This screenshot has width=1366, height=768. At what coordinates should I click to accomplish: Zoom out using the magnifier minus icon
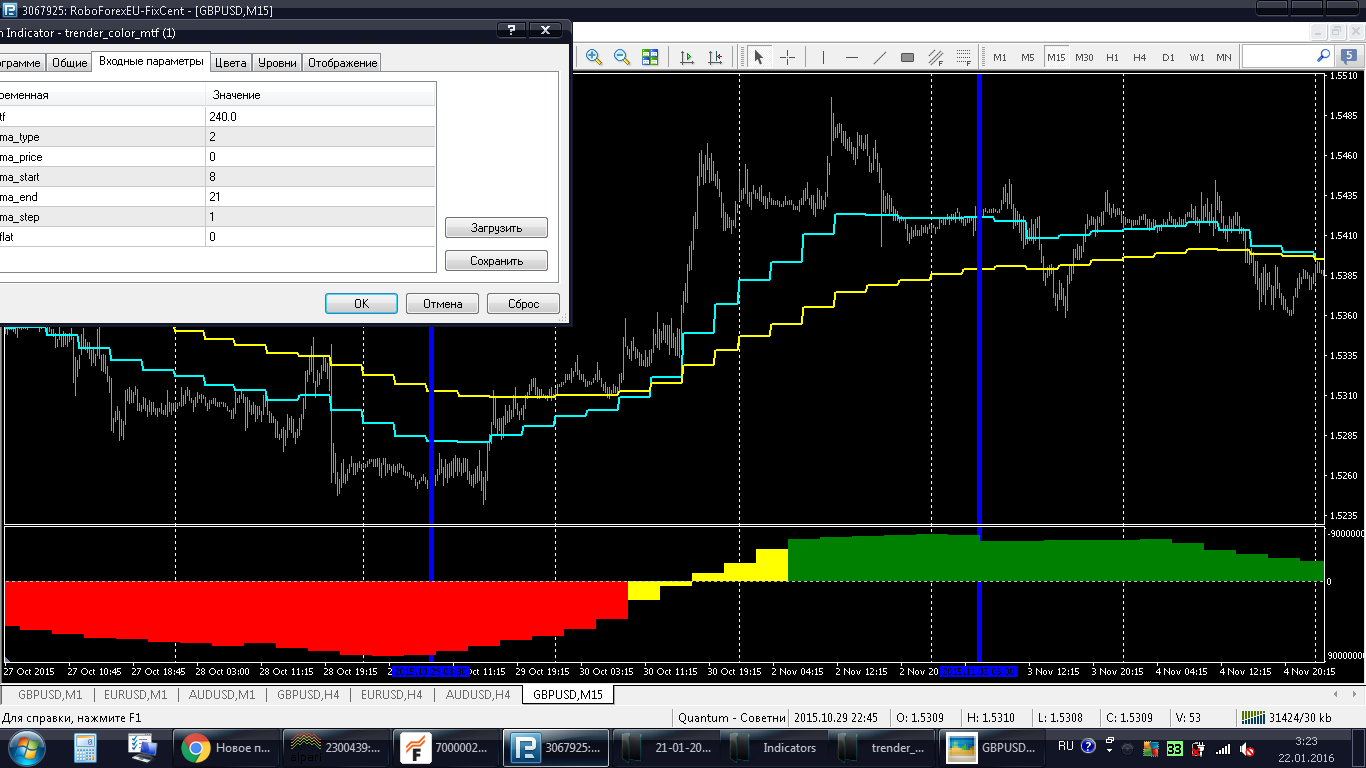pos(621,57)
